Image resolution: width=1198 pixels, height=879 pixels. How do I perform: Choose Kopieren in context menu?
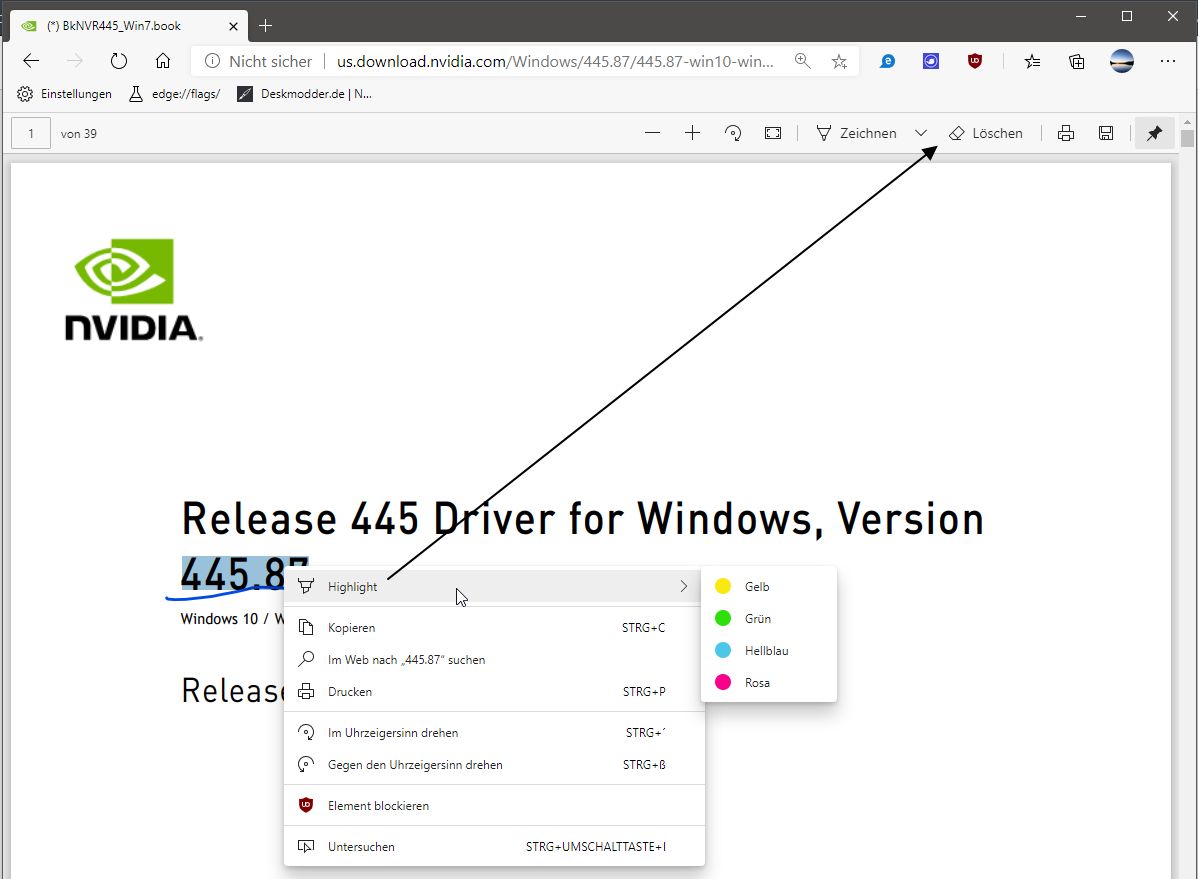point(494,628)
